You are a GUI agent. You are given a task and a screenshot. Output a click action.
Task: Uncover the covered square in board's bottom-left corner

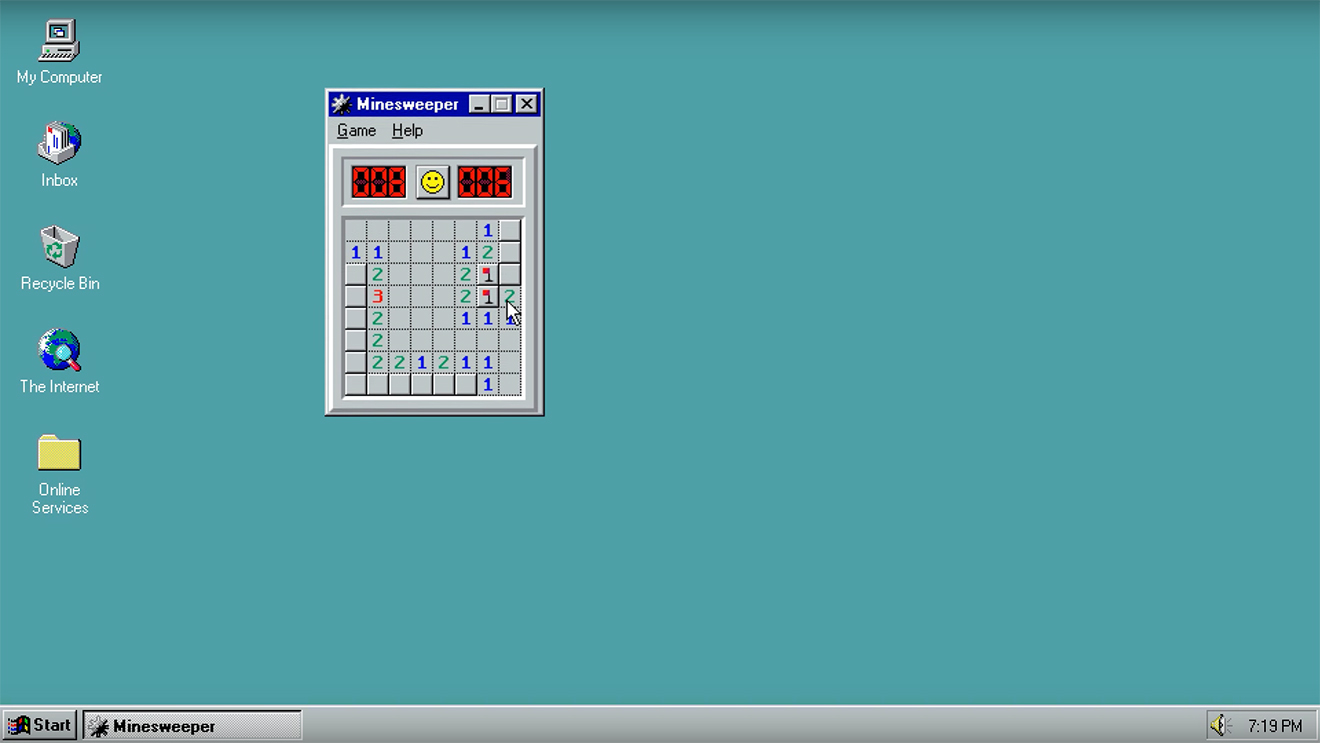tap(355, 384)
